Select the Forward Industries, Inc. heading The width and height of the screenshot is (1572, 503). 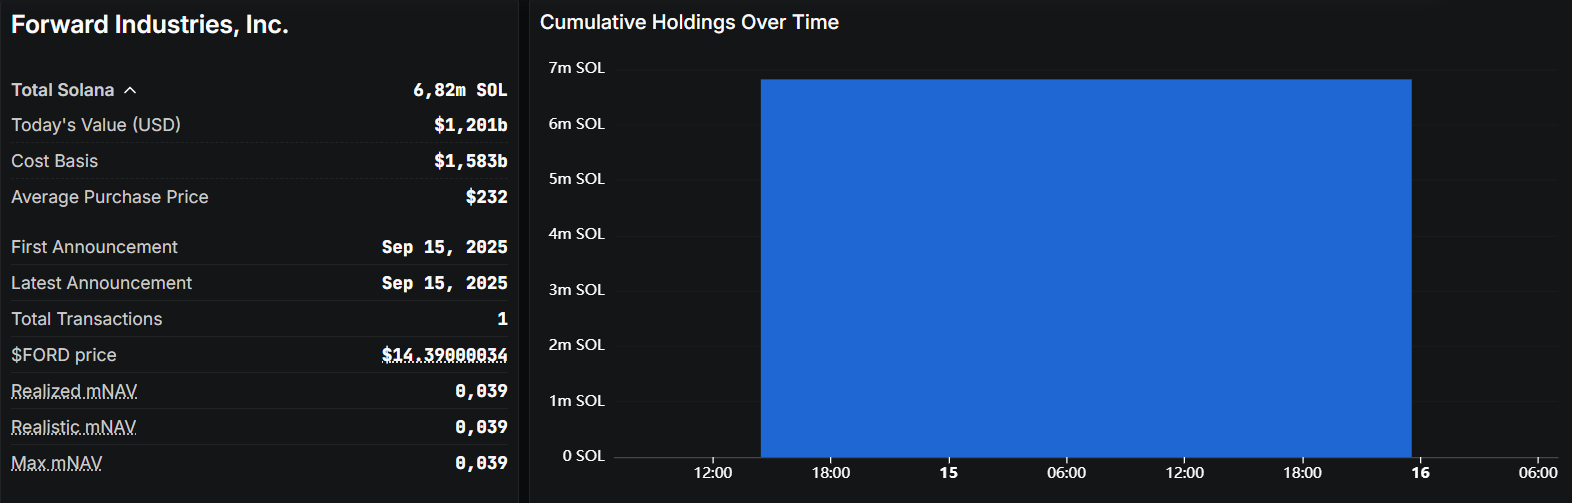coord(150,25)
